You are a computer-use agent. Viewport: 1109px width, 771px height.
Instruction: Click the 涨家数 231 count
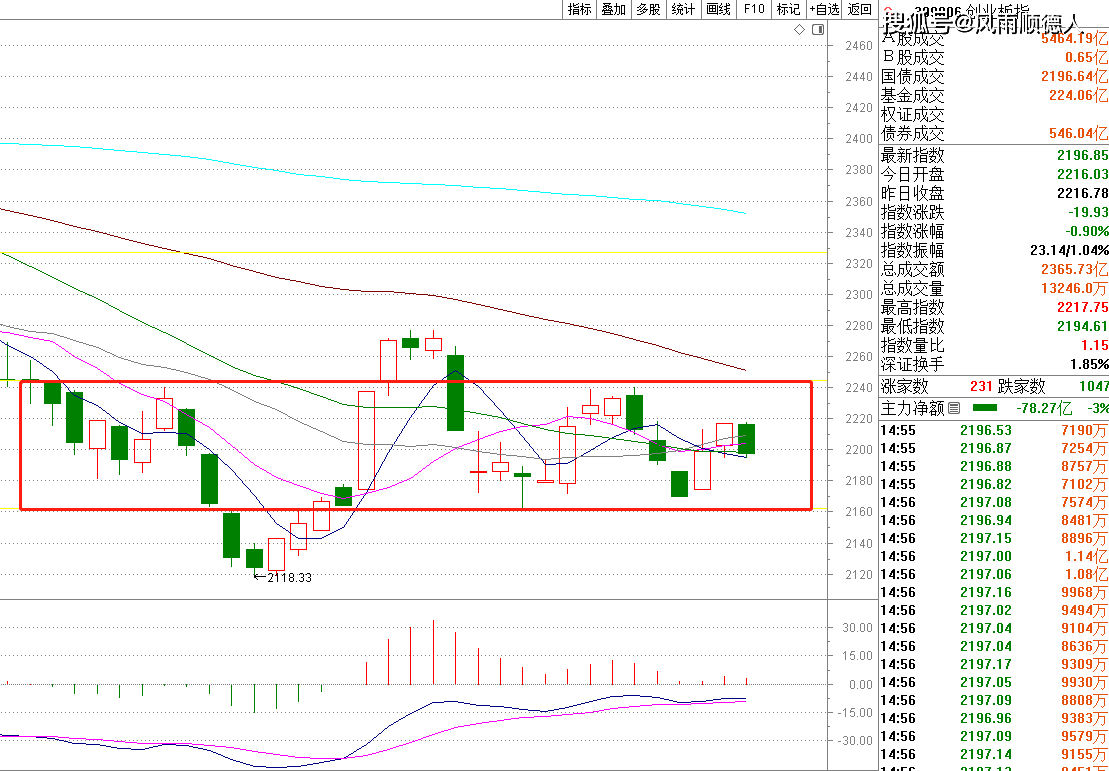(x=982, y=386)
